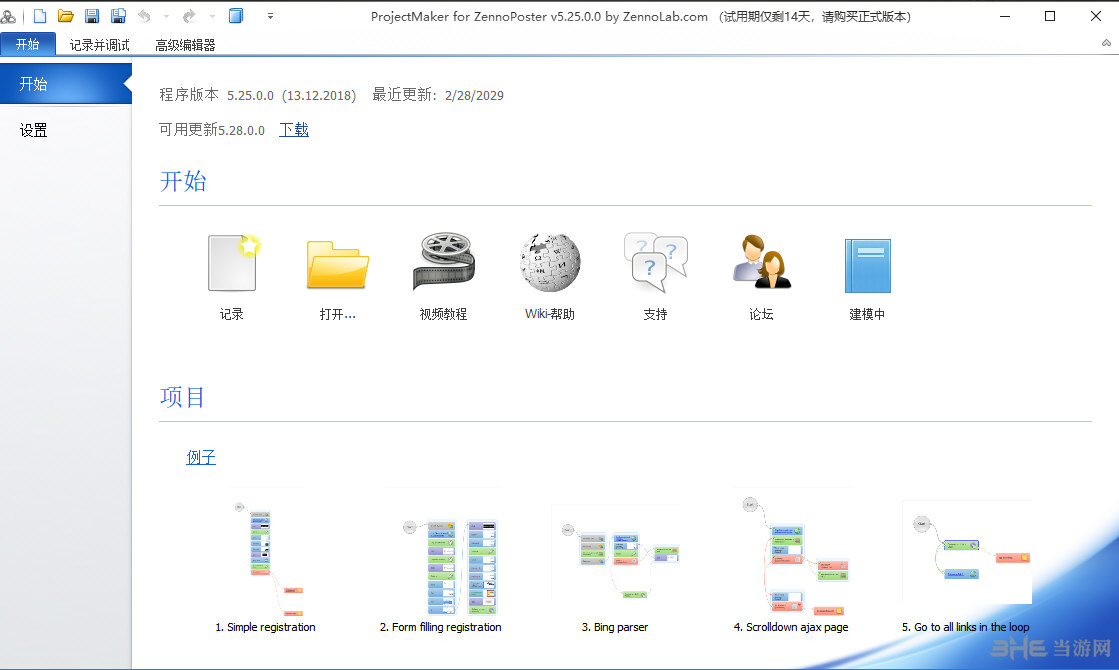Maximize the ProjectMaker window

coord(1050,16)
